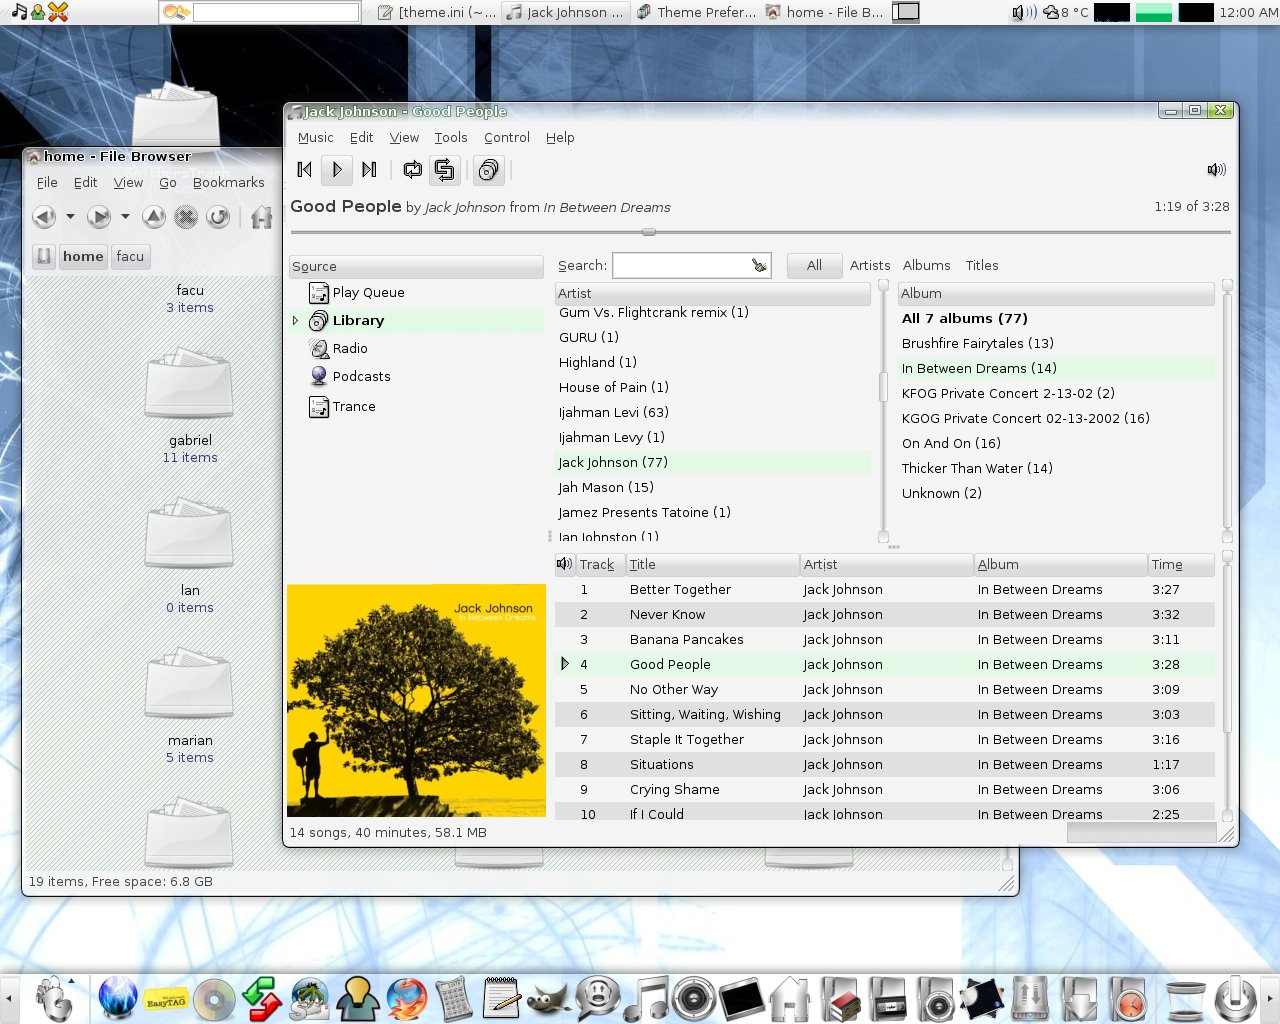Select Play Queue in Source list
Screen dimensions: 1280x1024
368,293
